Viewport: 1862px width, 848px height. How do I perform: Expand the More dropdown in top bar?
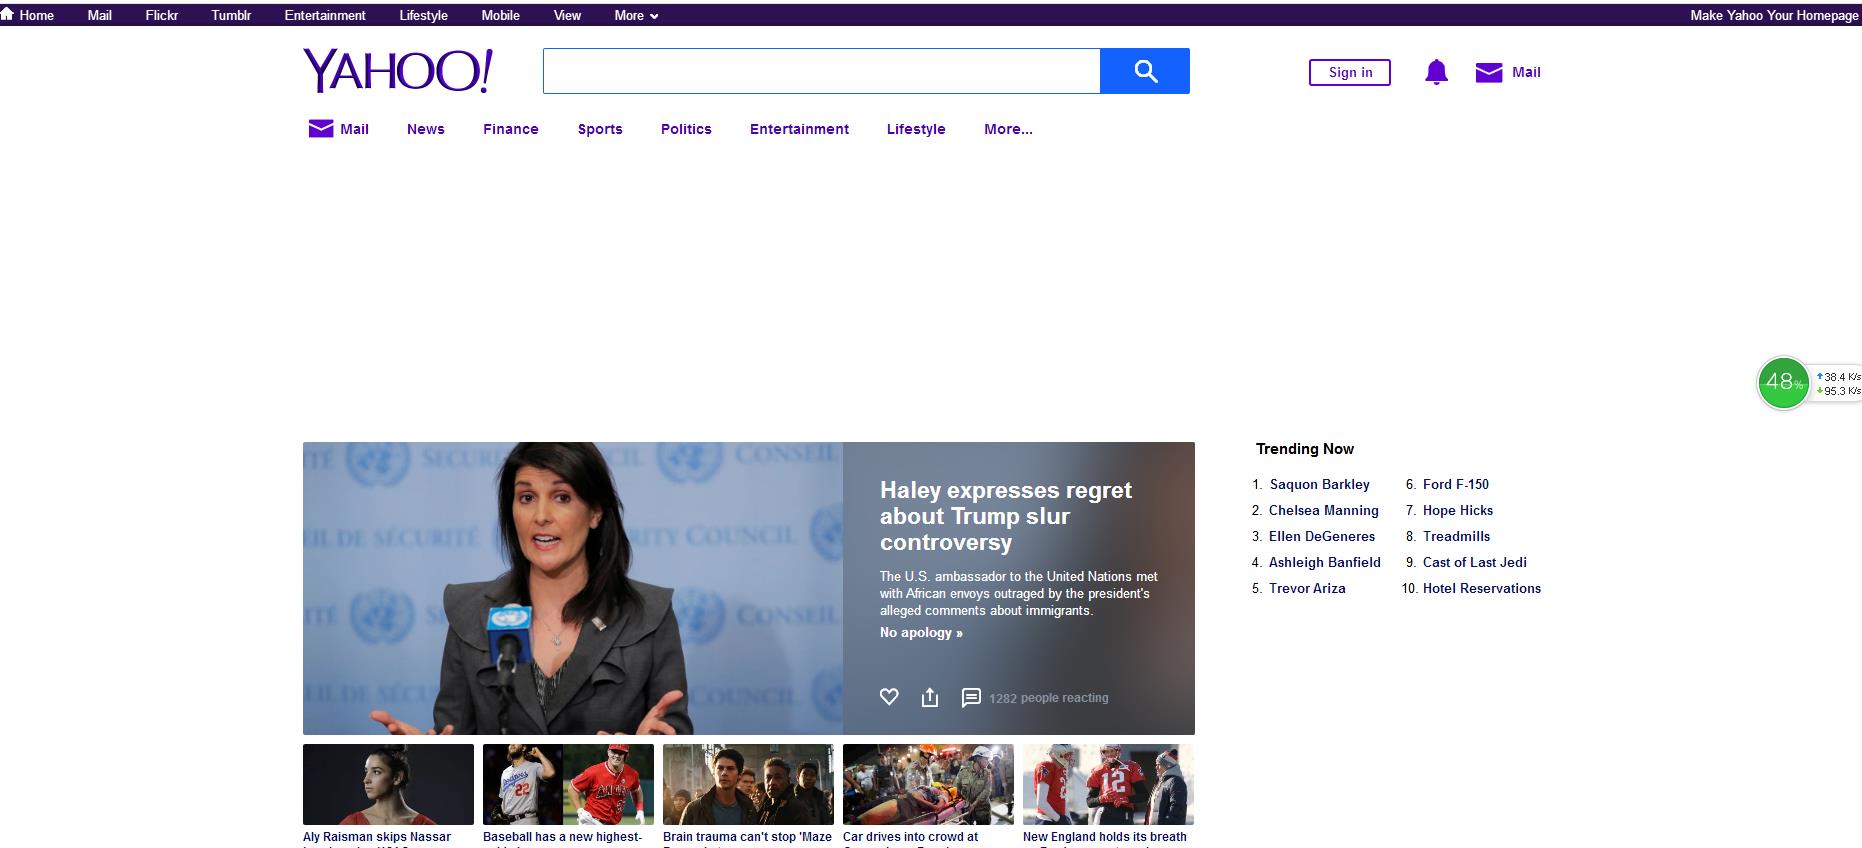[636, 15]
